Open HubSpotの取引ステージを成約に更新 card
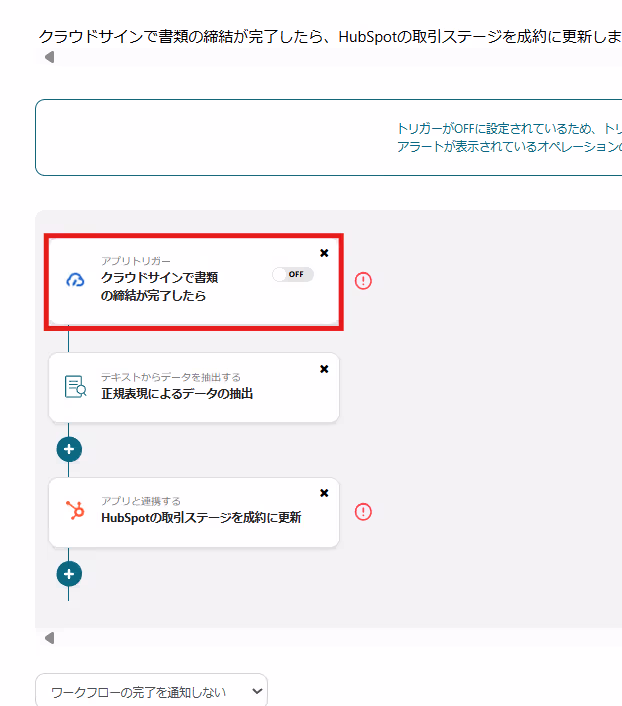622x706 pixels. pyautogui.click(x=194, y=512)
